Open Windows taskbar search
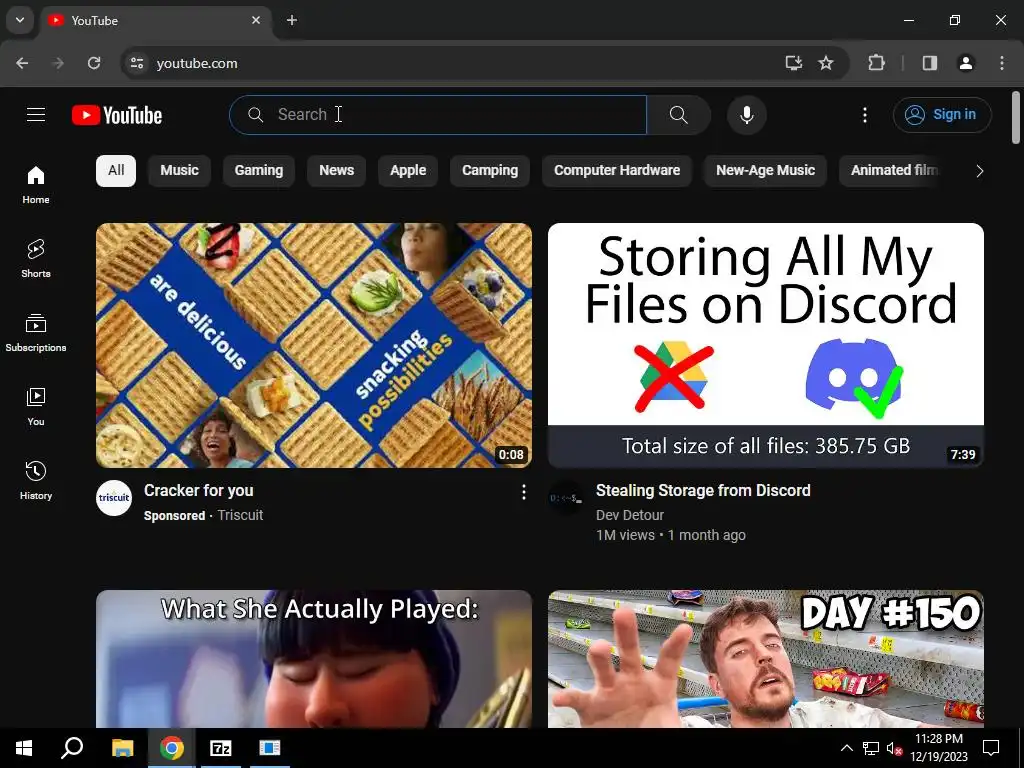Image resolution: width=1024 pixels, height=768 pixels. (x=72, y=748)
